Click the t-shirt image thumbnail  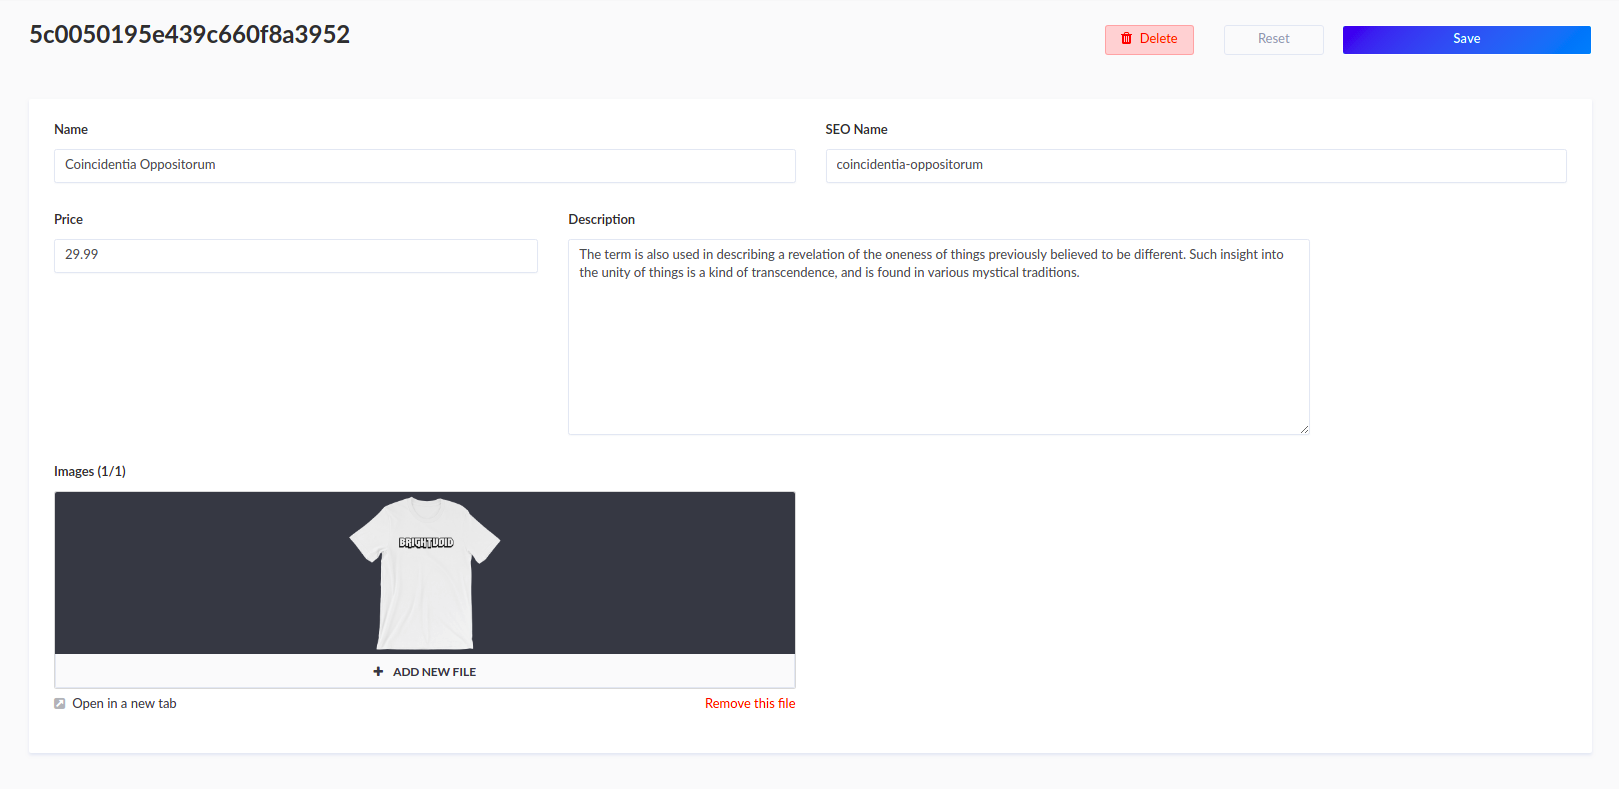pyautogui.click(x=424, y=572)
